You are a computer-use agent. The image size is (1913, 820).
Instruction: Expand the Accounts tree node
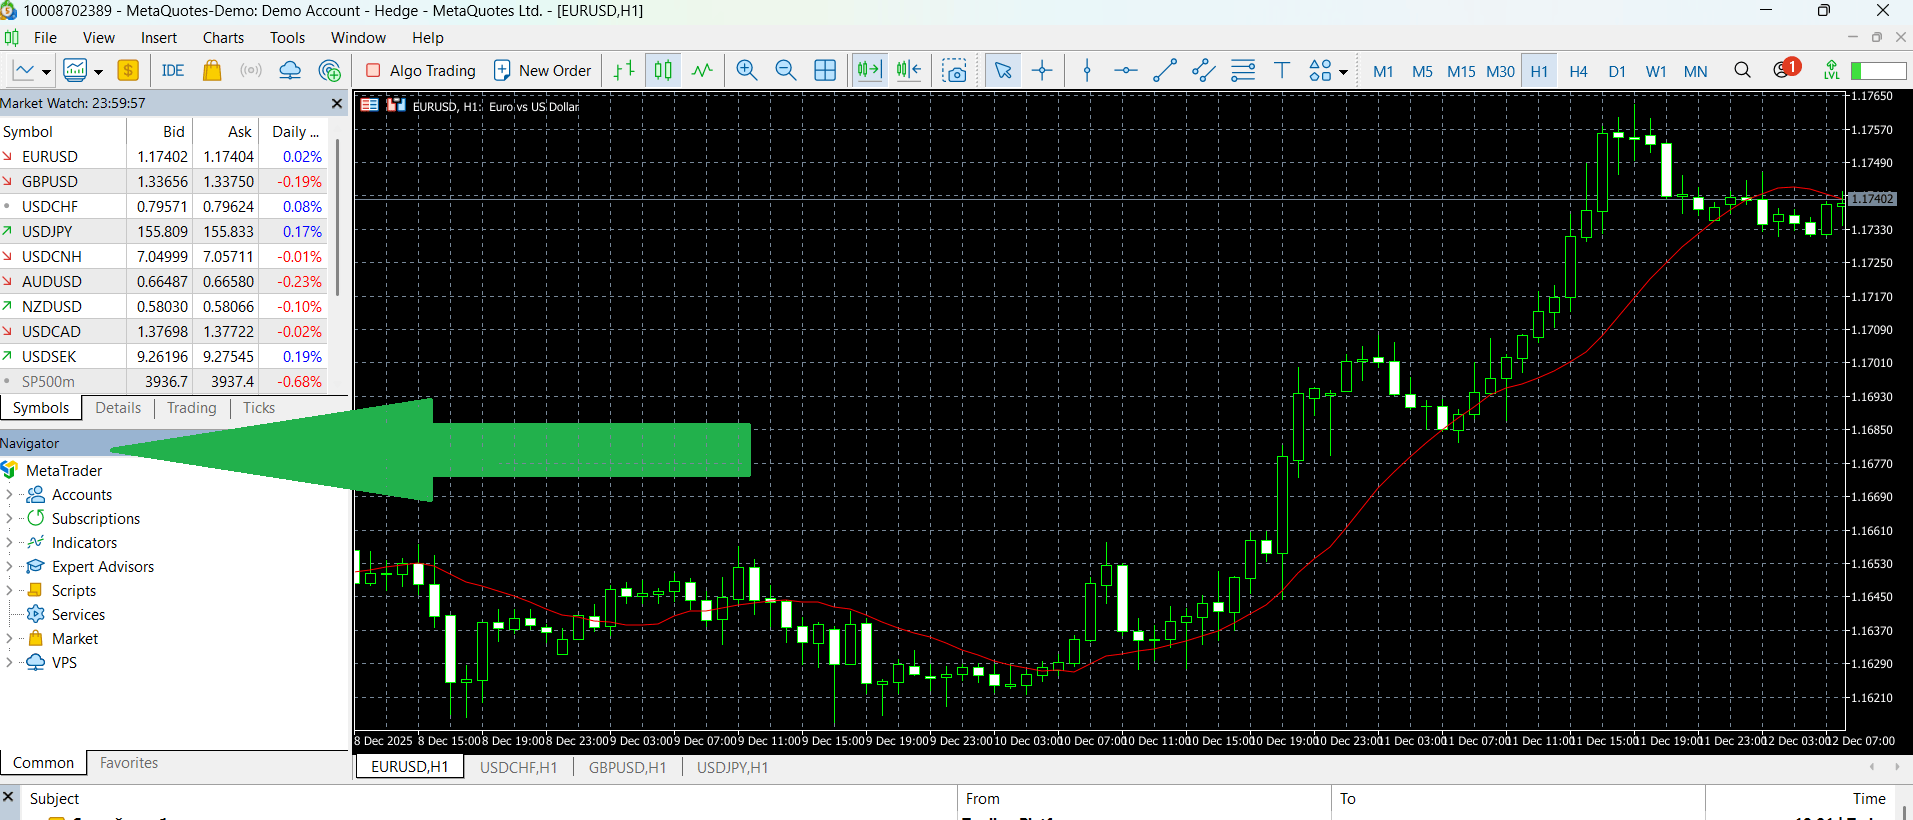[9, 495]
